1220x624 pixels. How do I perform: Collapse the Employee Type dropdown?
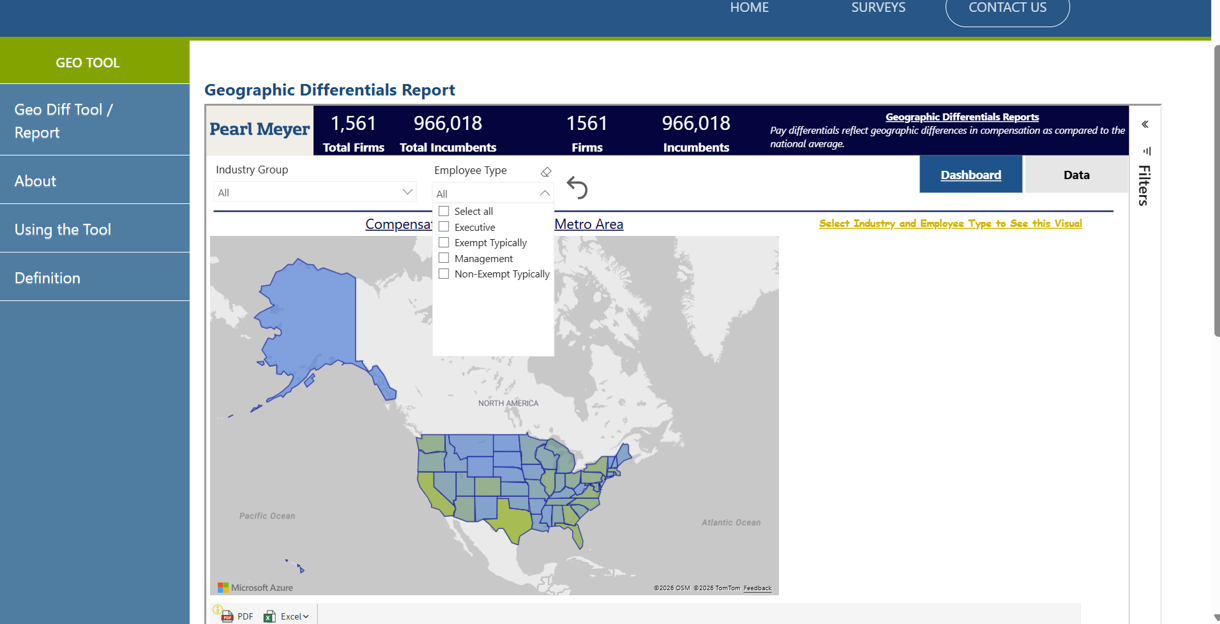(544, 193)
